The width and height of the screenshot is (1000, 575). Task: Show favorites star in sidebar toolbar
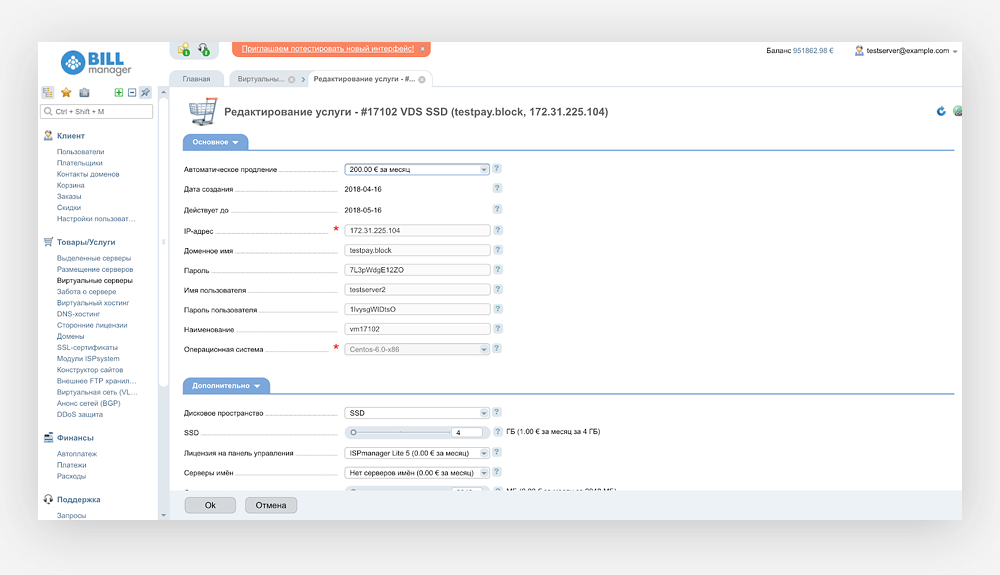[66, 92]
